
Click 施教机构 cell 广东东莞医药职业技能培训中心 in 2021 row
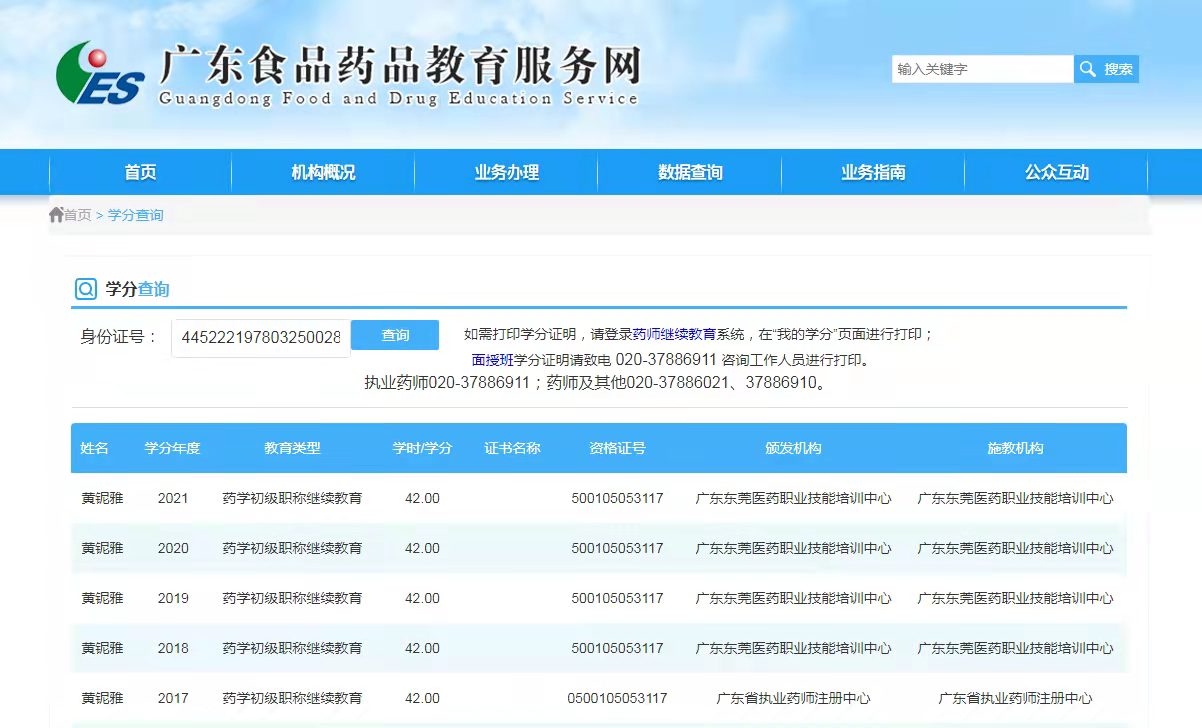(1015, 498)
